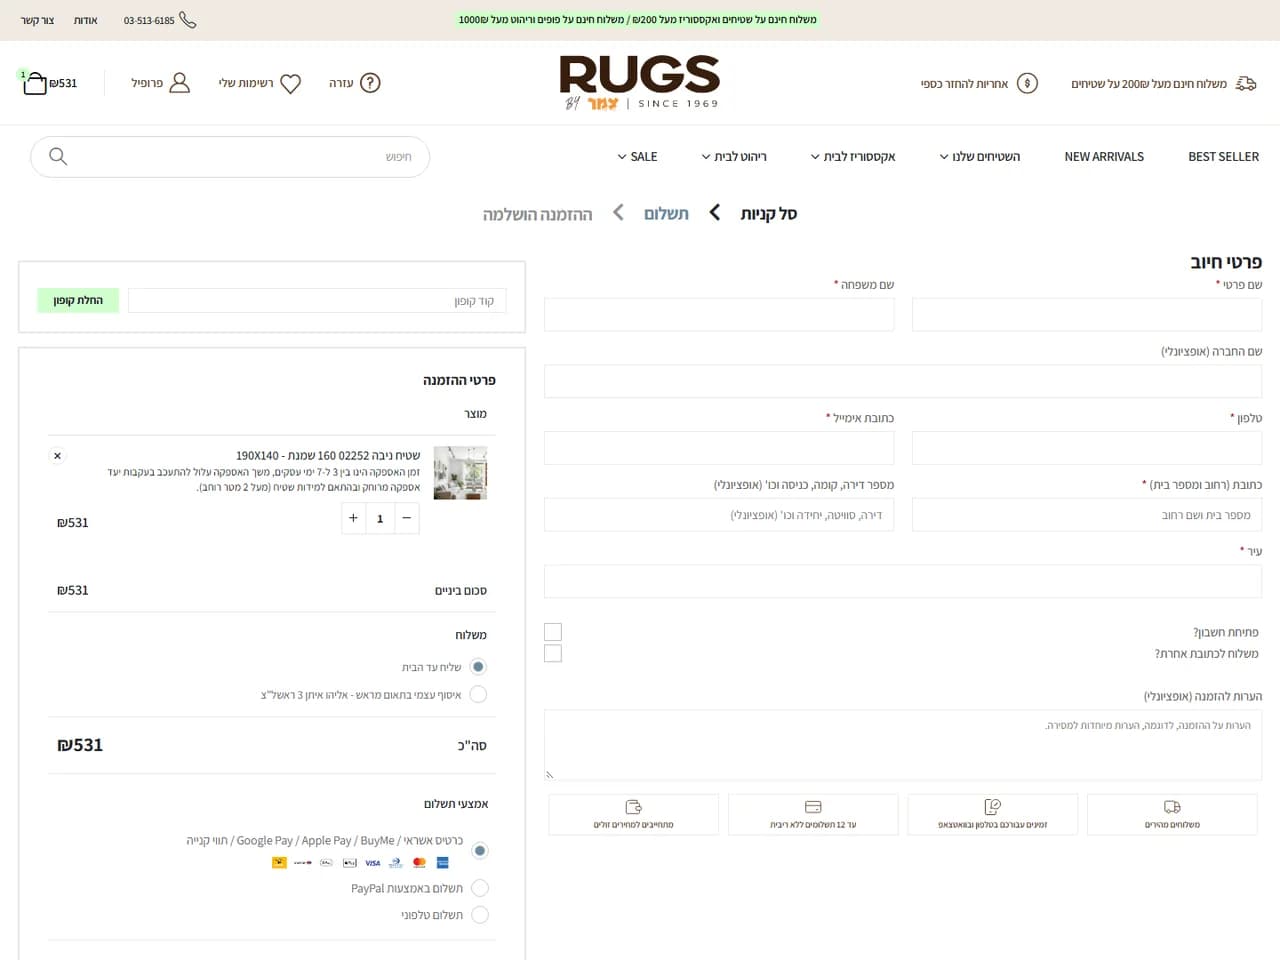
Task: Click the about link in top bar
Action: [86, 20]
